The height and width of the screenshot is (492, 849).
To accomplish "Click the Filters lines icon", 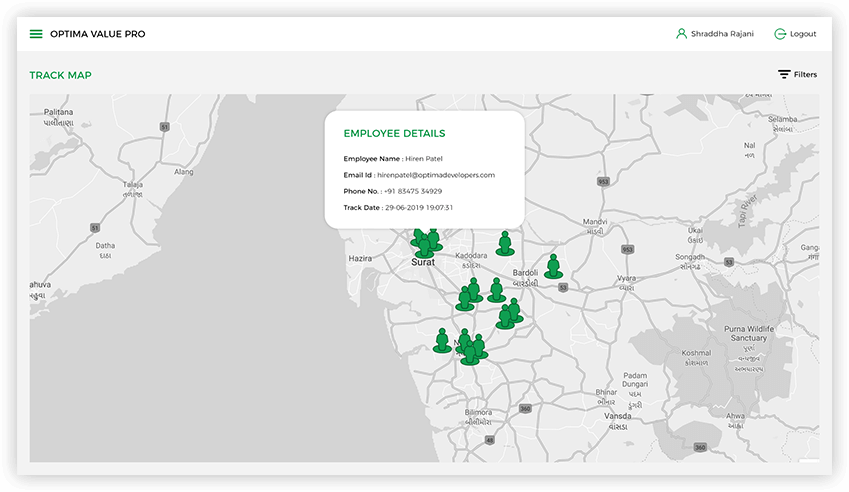I will coord(784,75).
